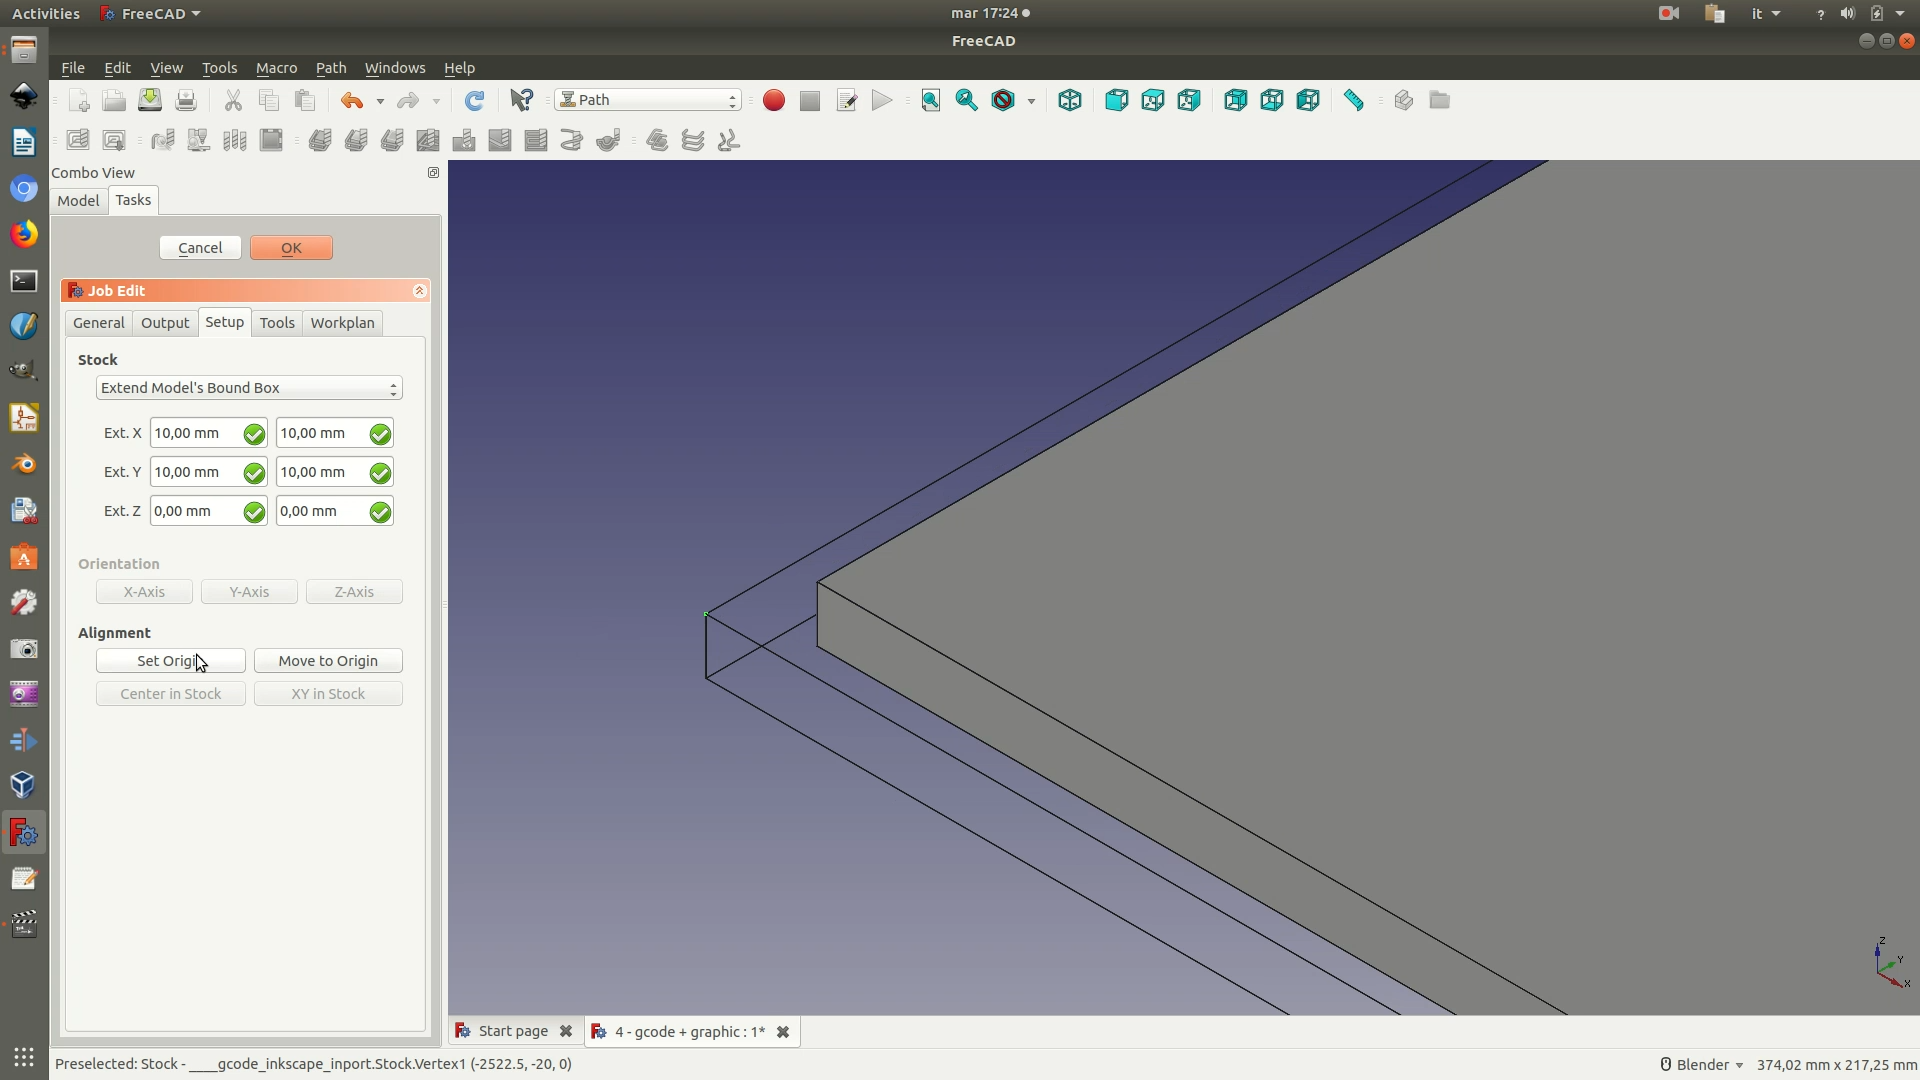This screenshot has width=1920, height=1080.
Task: Open the Path workbench selector dropdown
Action: click(x=648, y=100)
